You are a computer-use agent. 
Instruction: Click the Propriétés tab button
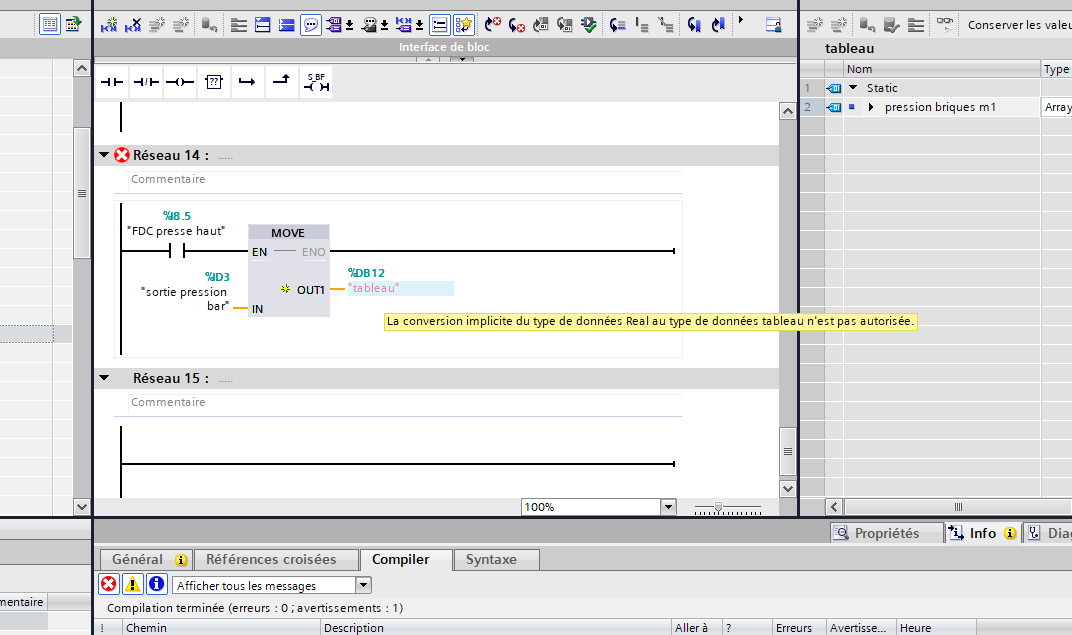(x=886, y=533)
